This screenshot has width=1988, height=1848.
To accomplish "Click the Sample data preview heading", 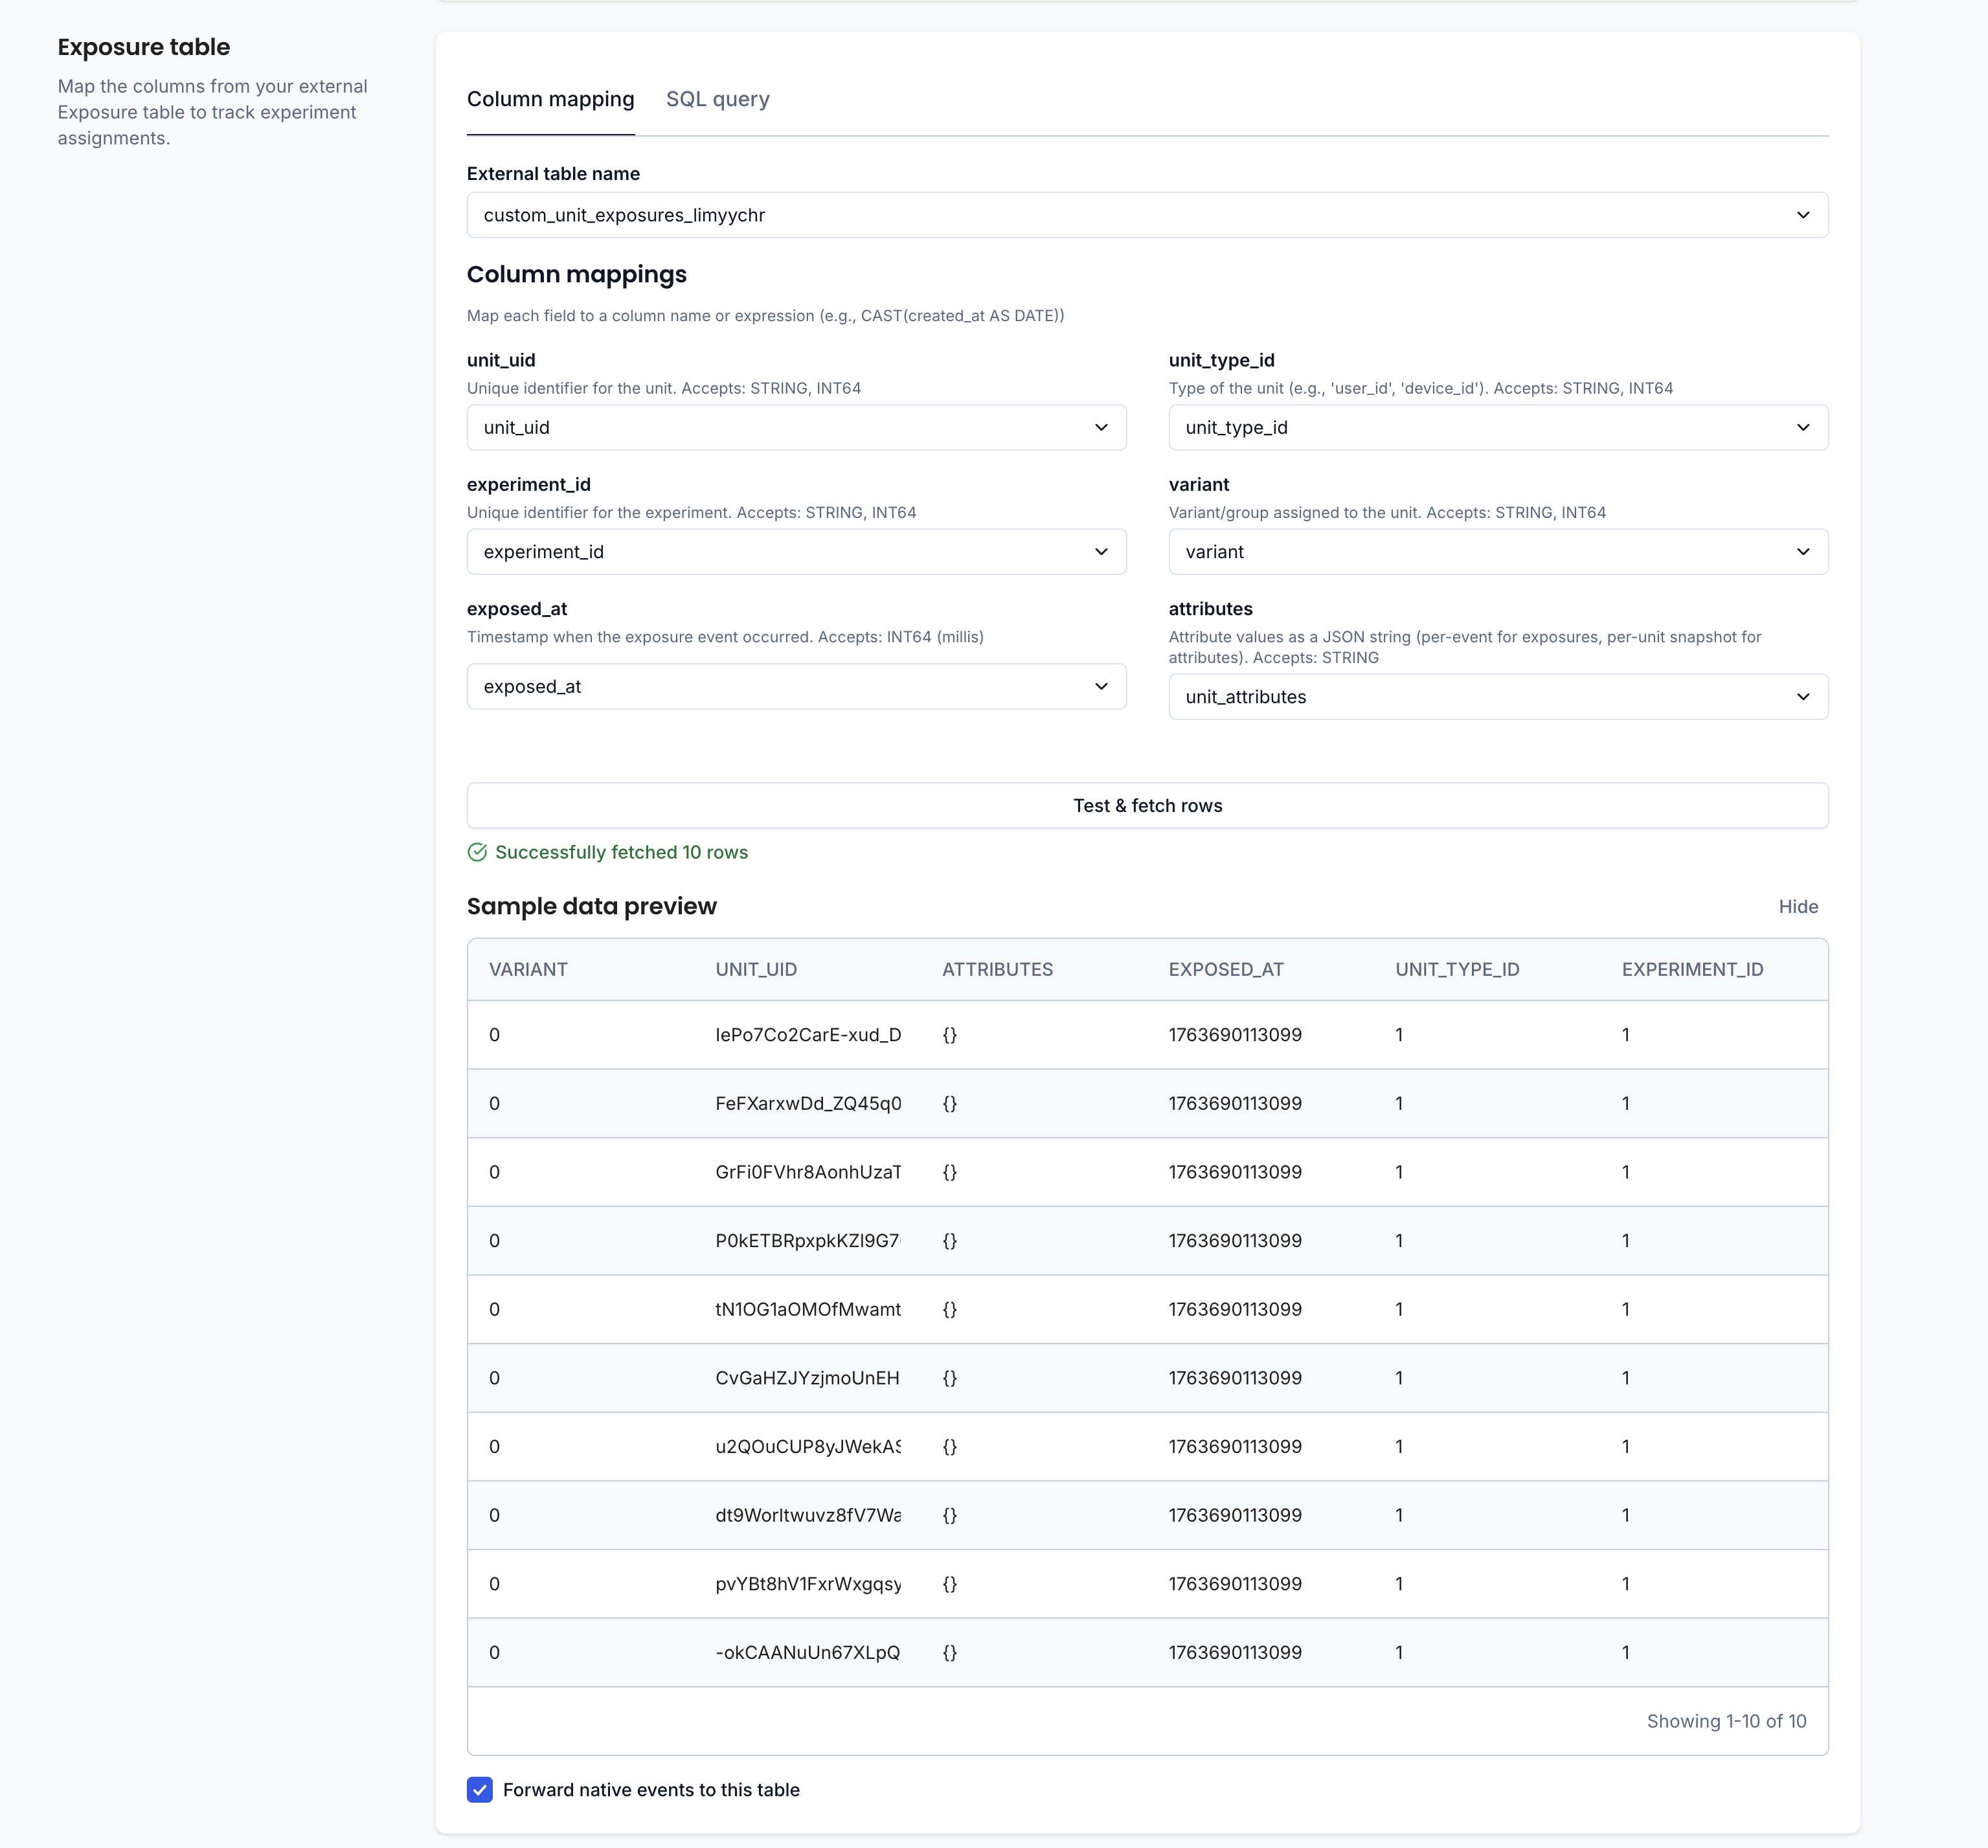I will 592,906.
